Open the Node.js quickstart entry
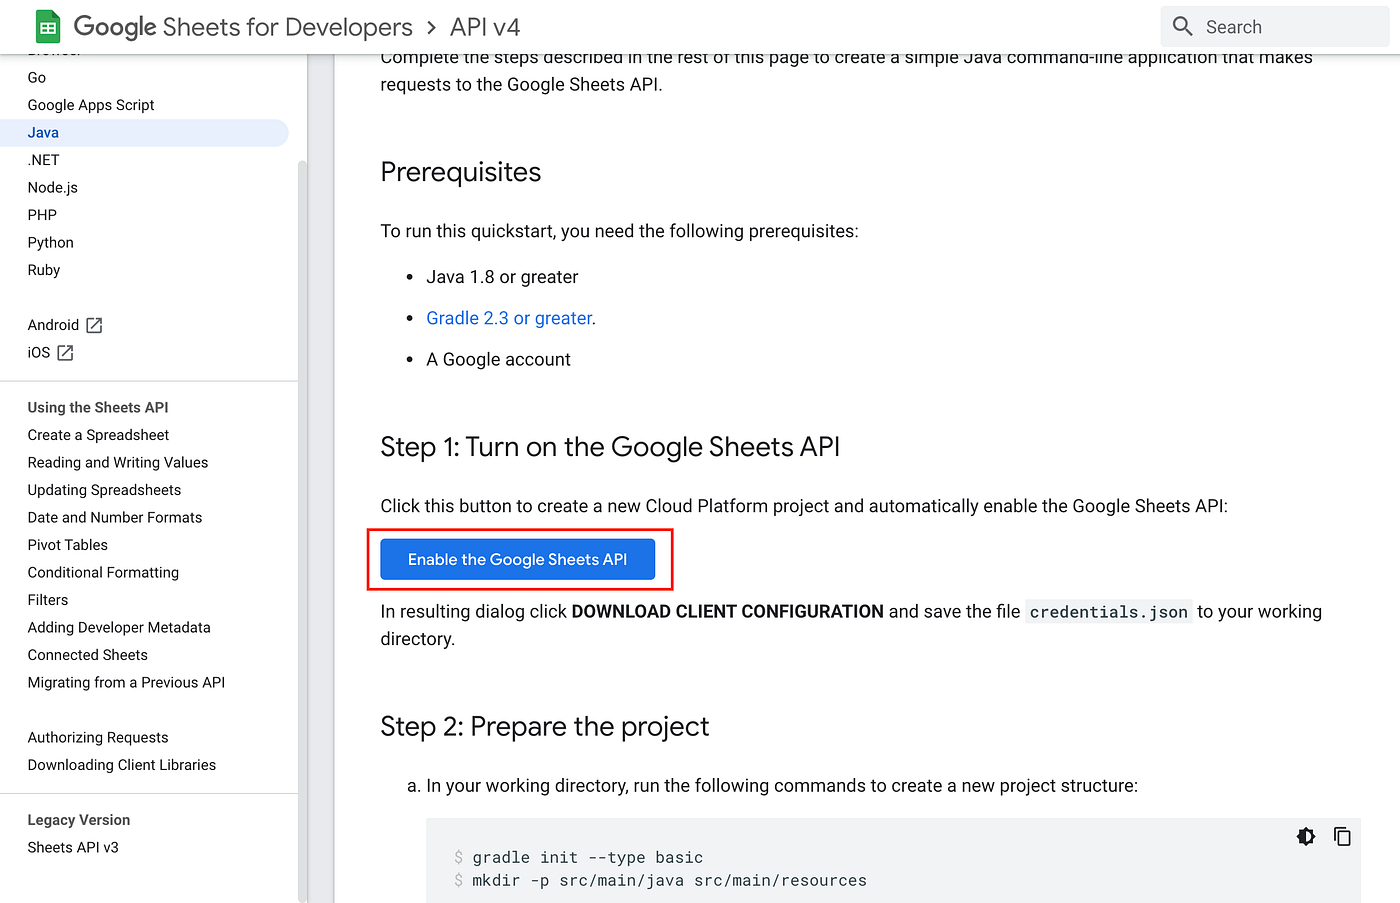The width and height of the screenshot is (1400, 903). [x=53, y=188]
